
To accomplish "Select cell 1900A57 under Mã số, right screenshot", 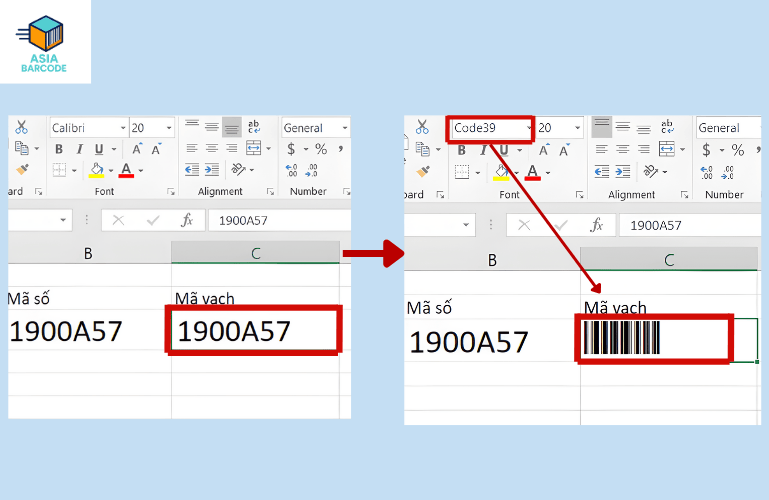I will 492,341.
